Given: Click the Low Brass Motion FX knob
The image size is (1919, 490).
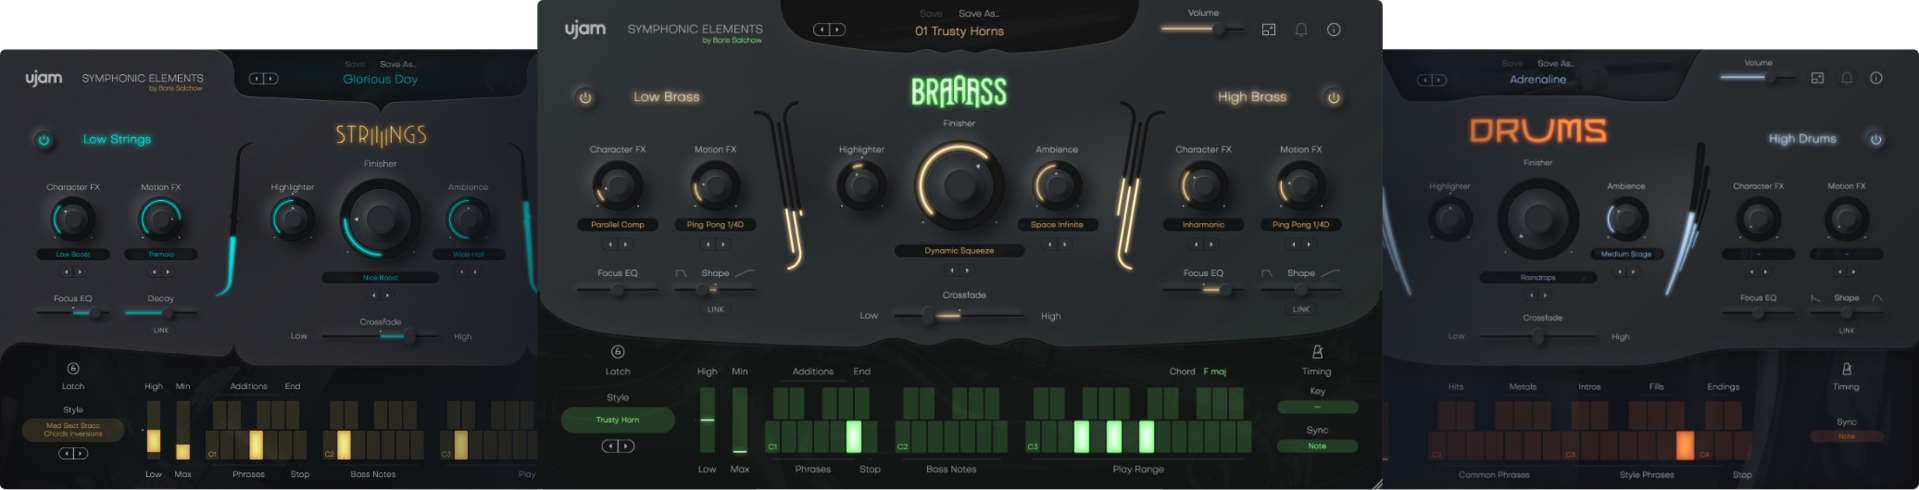Looking at the screenshot, I should (715, 186).
